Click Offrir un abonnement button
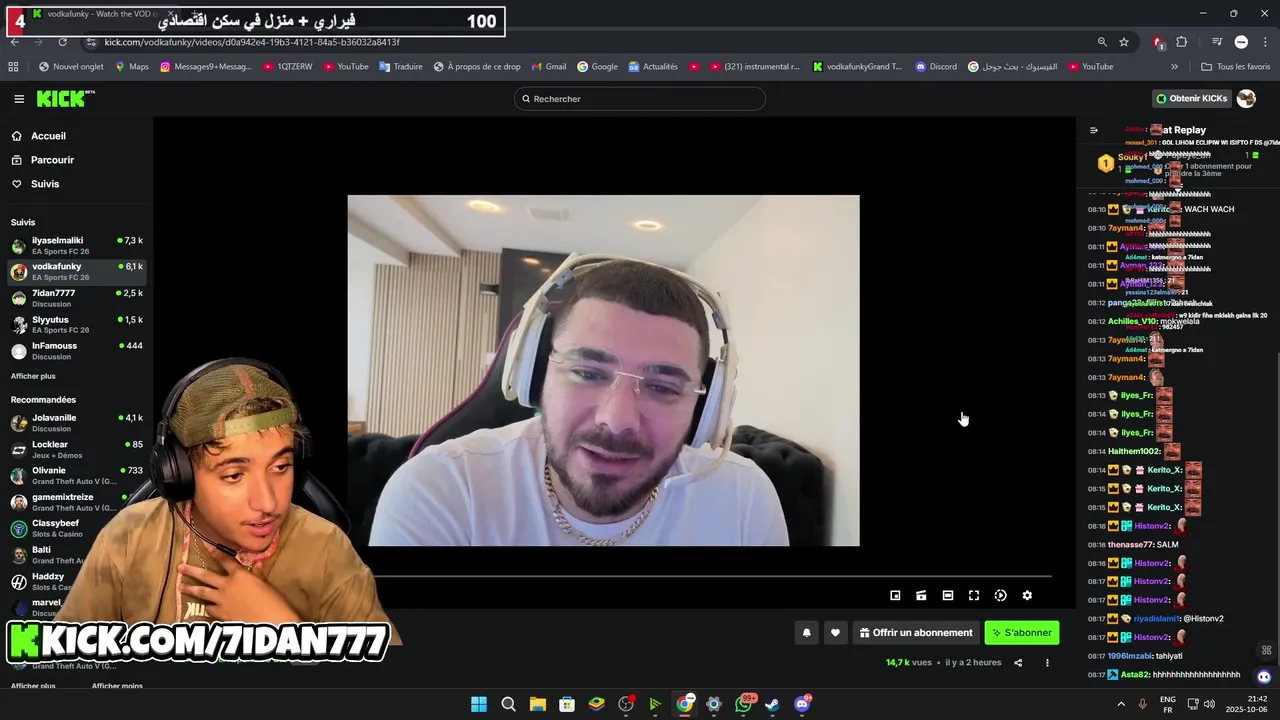1280x720 pixels. (x=916, y=632)
